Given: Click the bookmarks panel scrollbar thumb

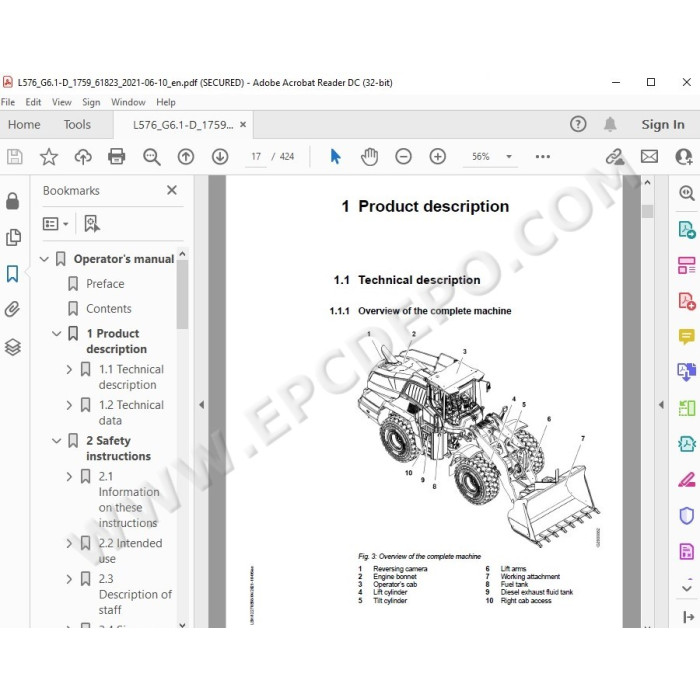Looking at the screenshot, I should click(182, 295).
